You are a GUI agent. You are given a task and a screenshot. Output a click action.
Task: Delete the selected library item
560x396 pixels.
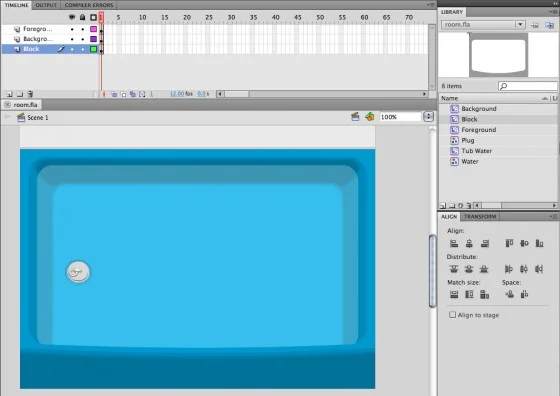(469, 206)
